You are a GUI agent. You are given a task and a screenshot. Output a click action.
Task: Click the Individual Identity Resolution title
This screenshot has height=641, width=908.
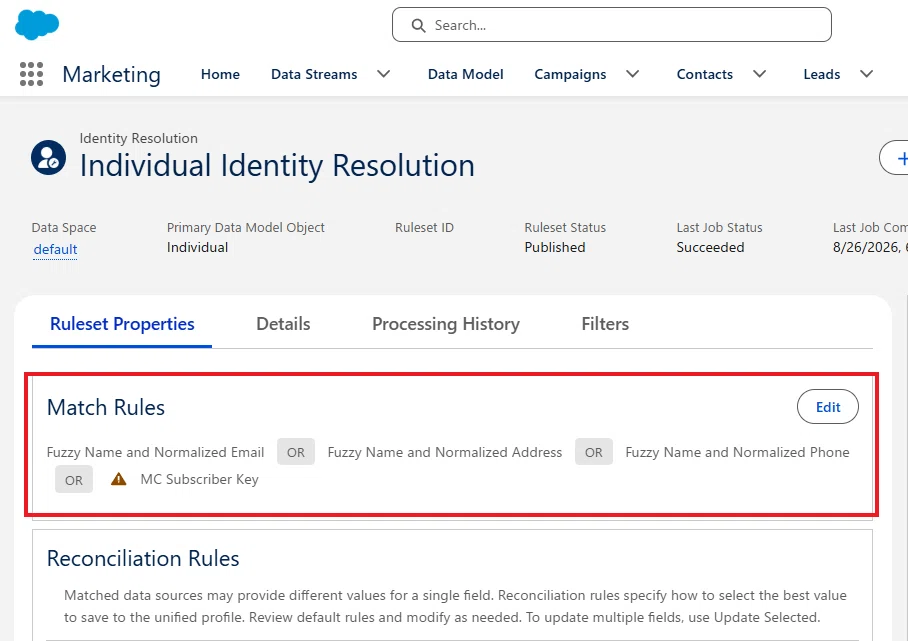(x=277, y=166)
